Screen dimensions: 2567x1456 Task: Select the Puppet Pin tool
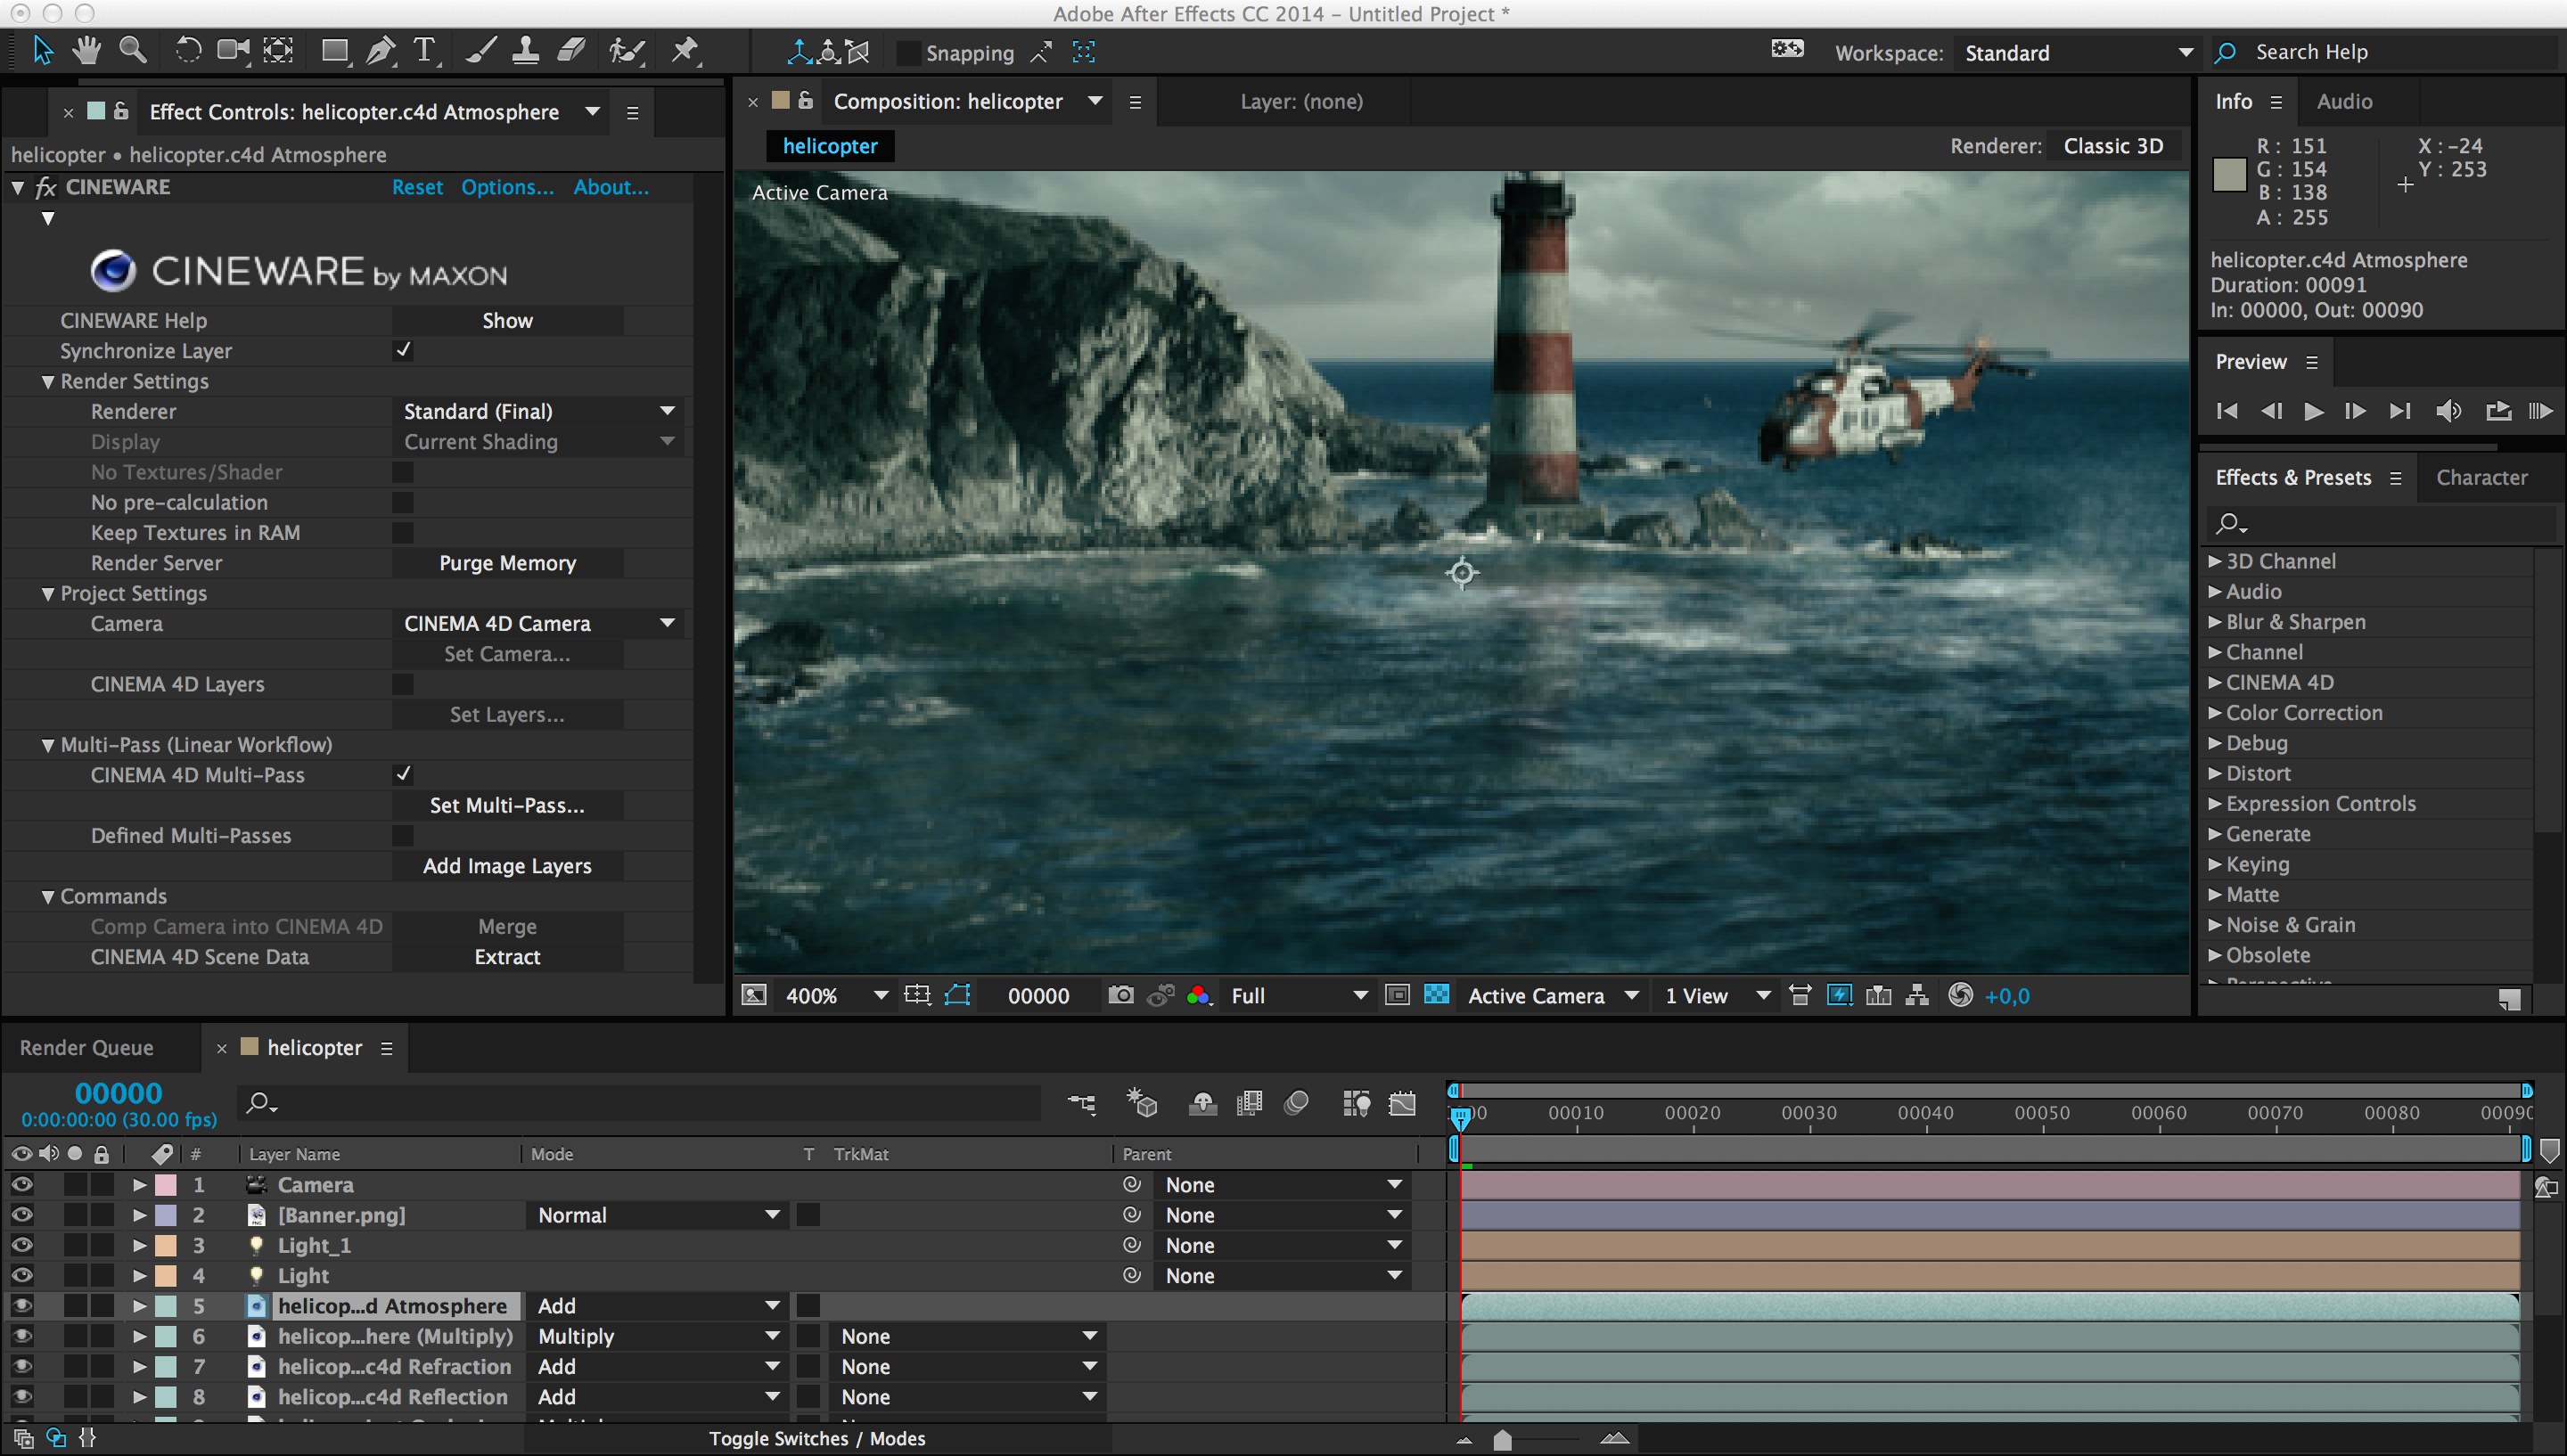pyautogui.click(x=685, y=51)
